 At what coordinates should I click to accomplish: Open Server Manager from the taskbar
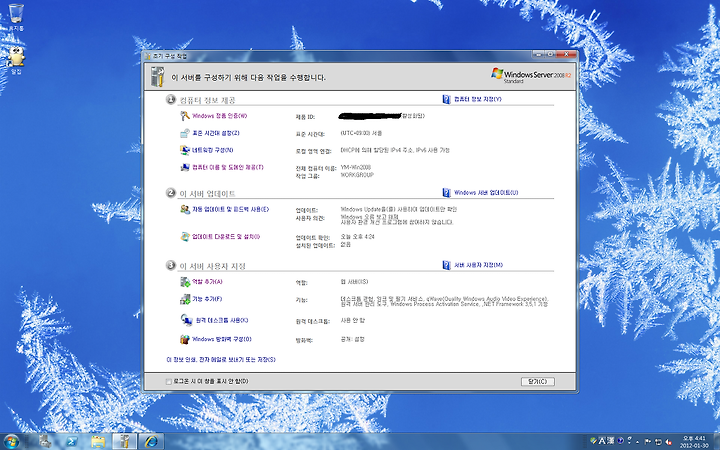45,442
